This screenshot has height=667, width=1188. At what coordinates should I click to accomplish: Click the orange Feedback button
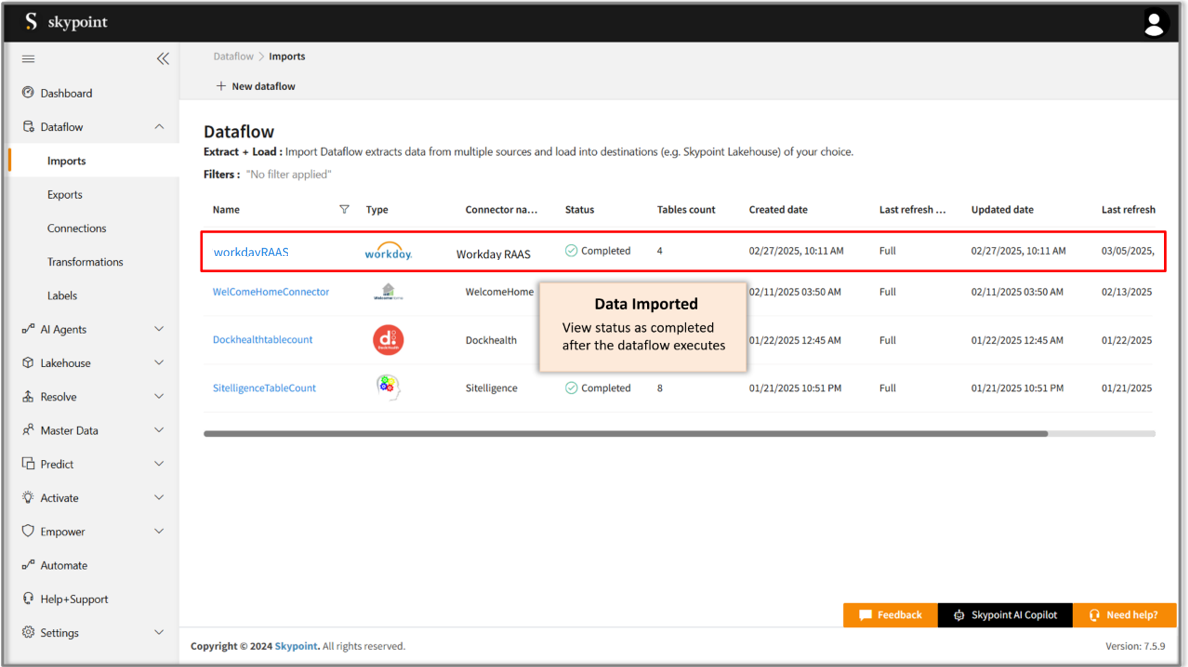coord(890,615)
